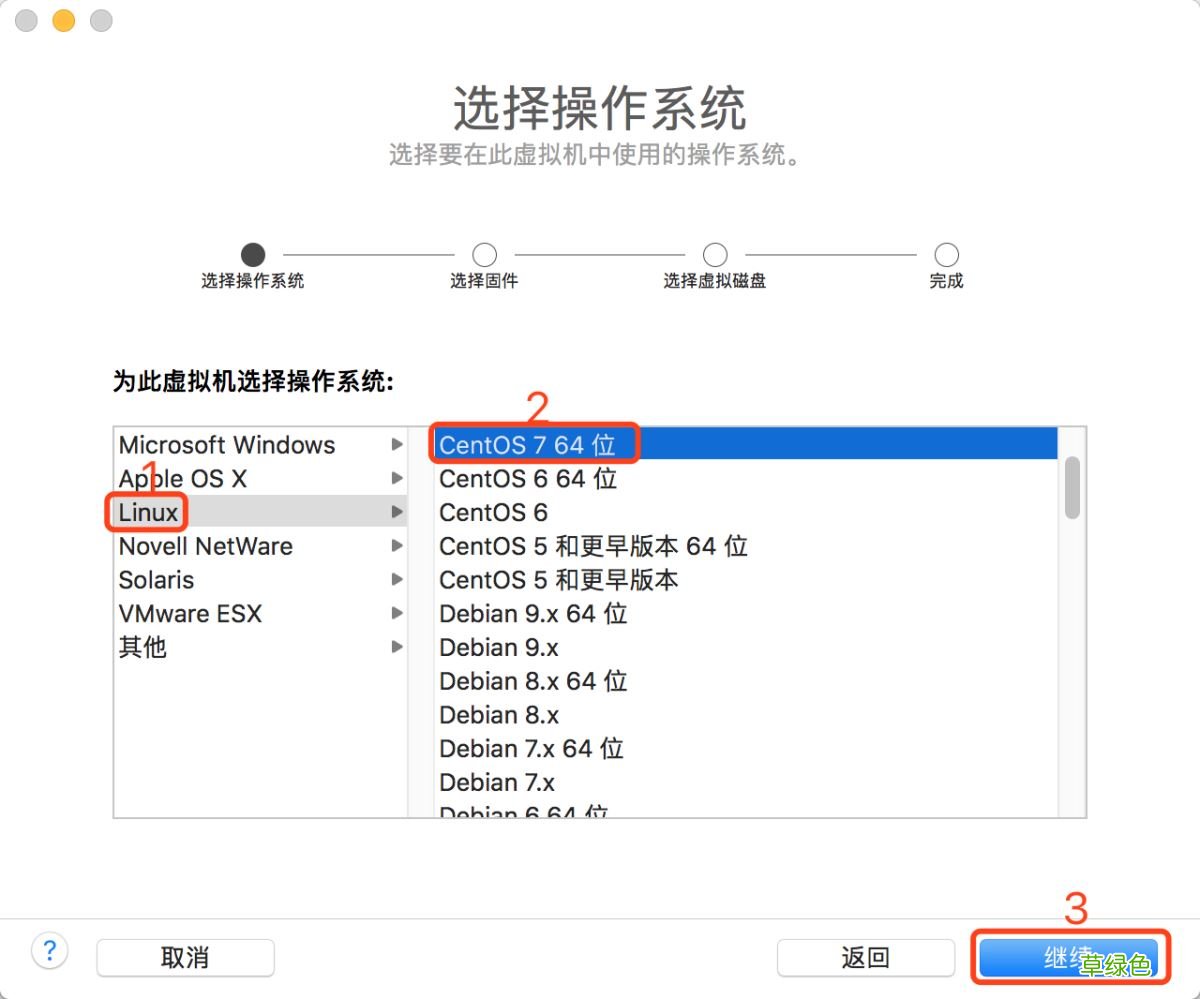Click the 选择虚拟磁盘 step circle
Viewport: 1200px width, 999px height.
[715, 255]
